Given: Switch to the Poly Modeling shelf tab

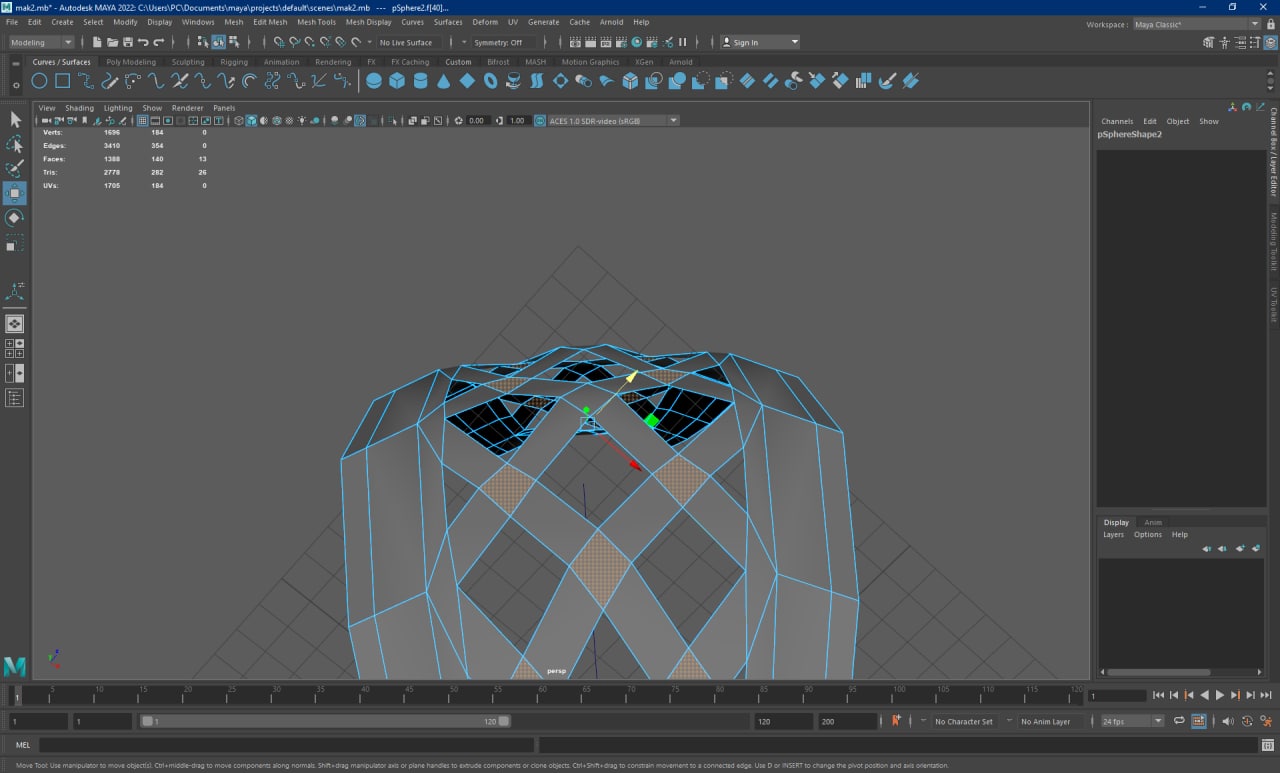Looking at the screenshot, I should point(131,62).
